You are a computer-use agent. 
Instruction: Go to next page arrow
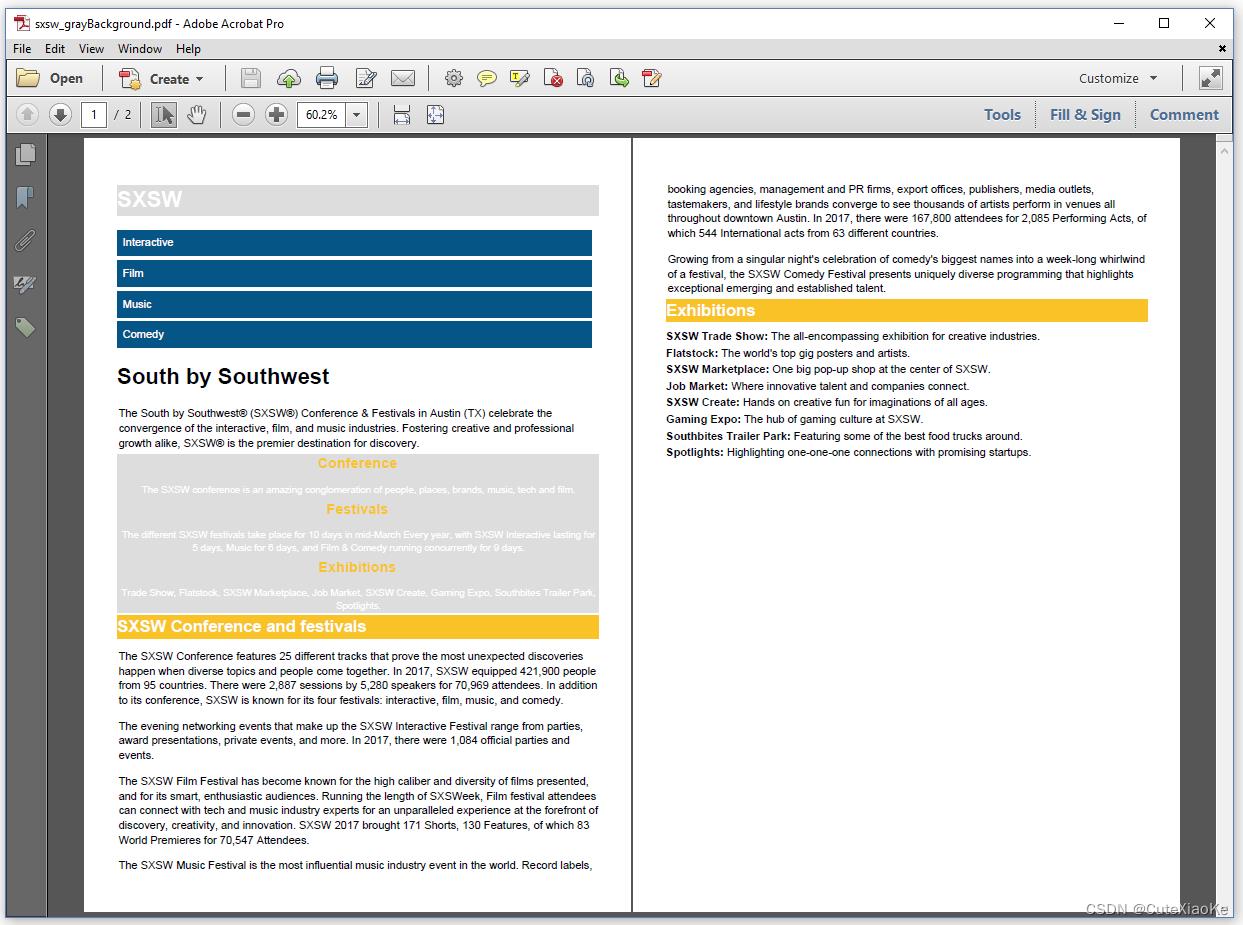60,114
